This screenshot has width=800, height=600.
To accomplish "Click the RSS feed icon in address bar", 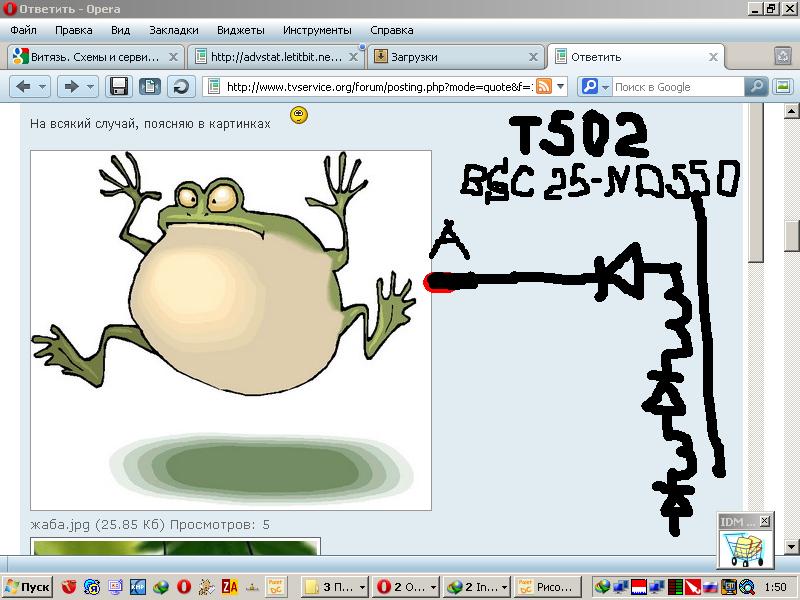I will 544,87.
